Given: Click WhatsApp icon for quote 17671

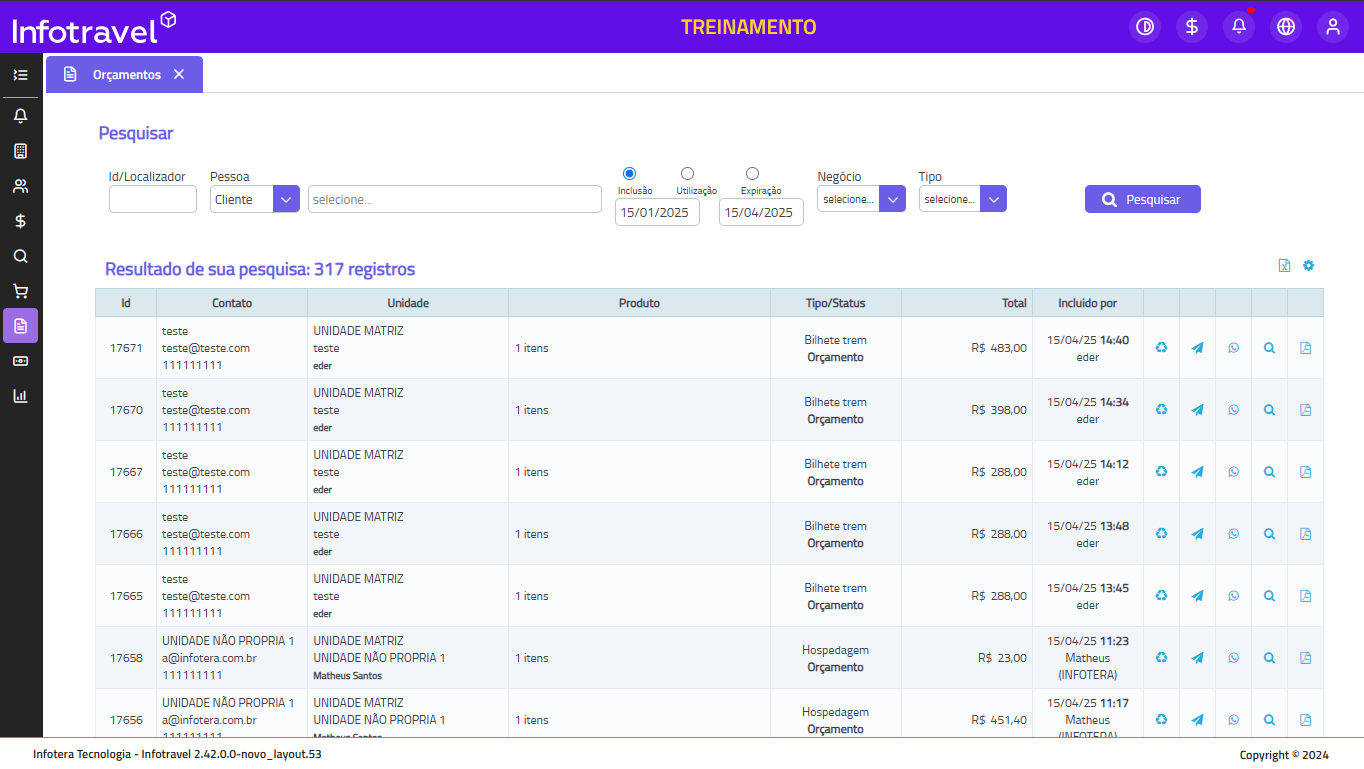Looking at the screenshot, I should tap(1233, 348).
